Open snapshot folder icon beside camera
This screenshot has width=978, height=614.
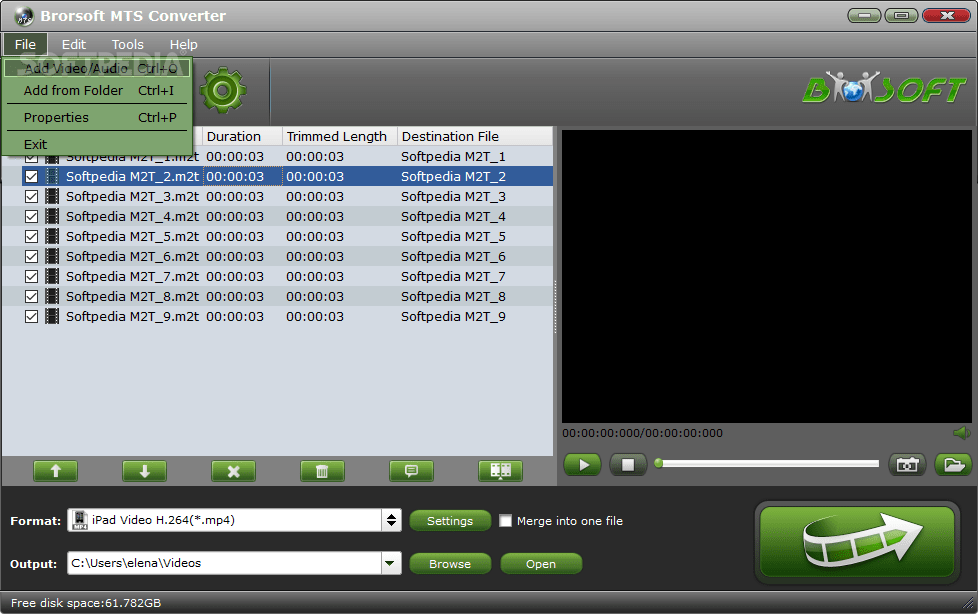coord(954,465)
